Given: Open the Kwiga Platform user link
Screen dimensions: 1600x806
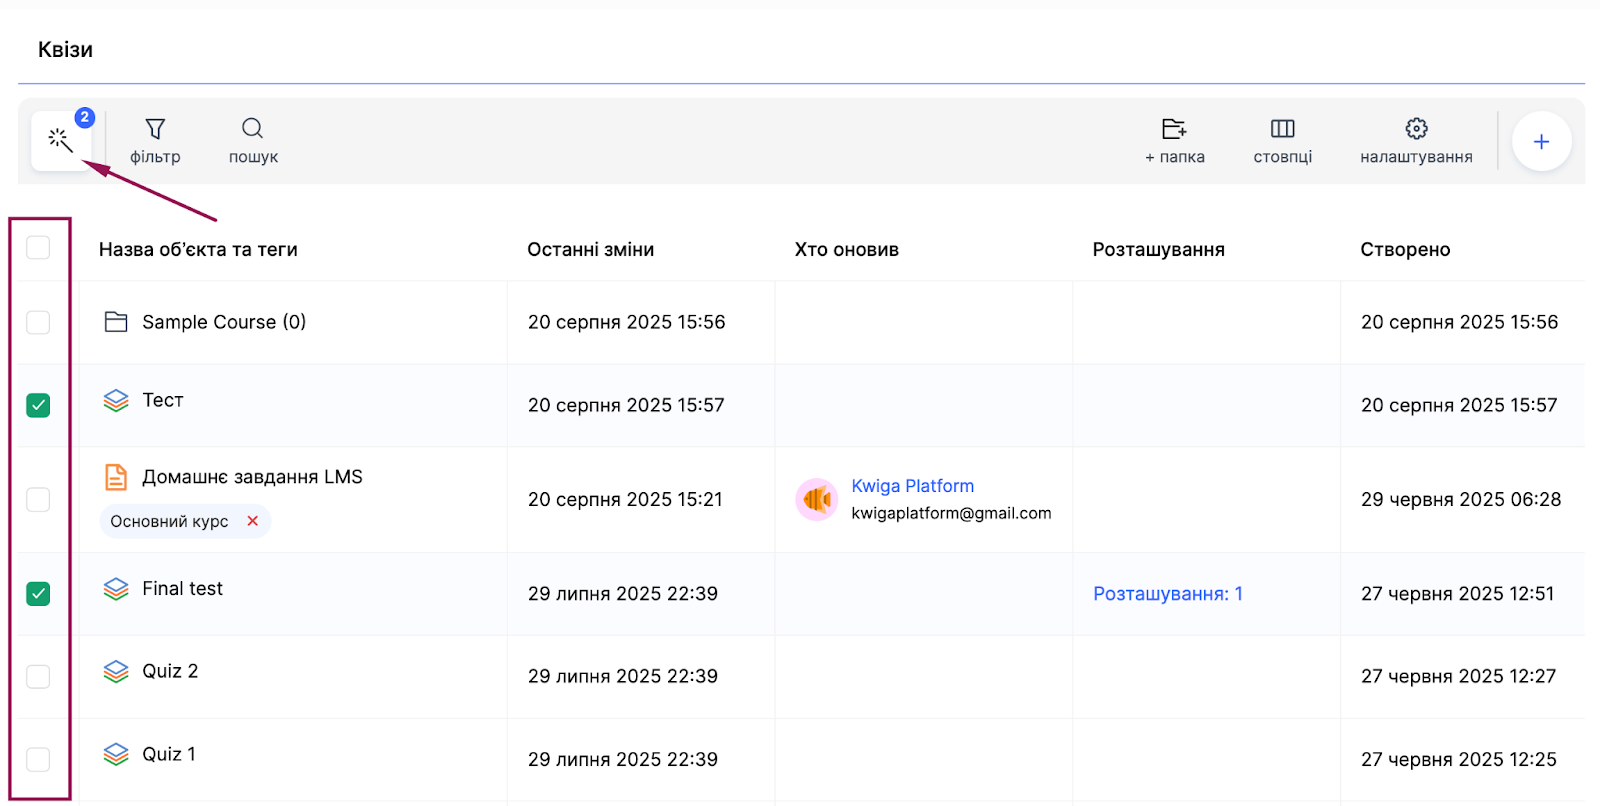Looking at the screenshot, I should pyautogui.click(x=912, y=486).
